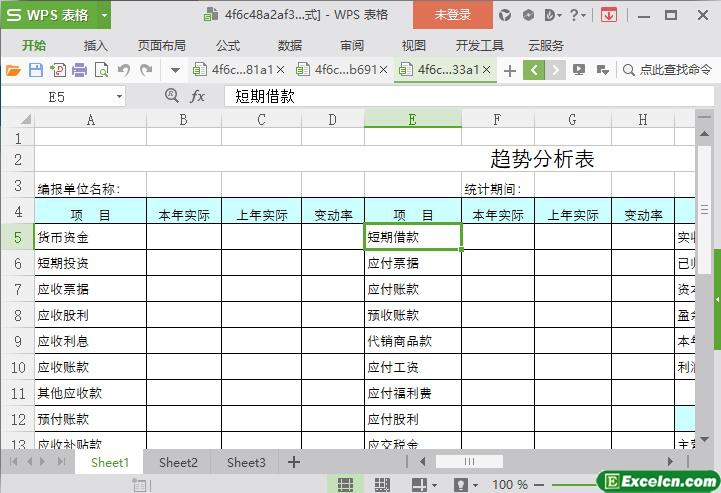Open the 页面布局 ribbon tab
The width and height of the screenshot is (721, 493).
pos(162,46)
